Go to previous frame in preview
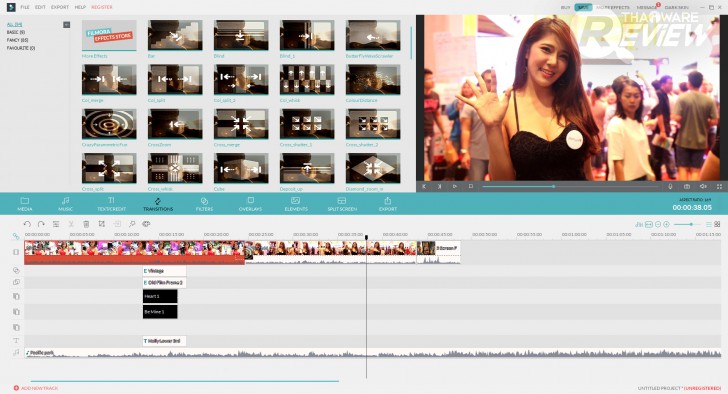Image resolution: width=728 pixels, height=394 pixels. 424,187
